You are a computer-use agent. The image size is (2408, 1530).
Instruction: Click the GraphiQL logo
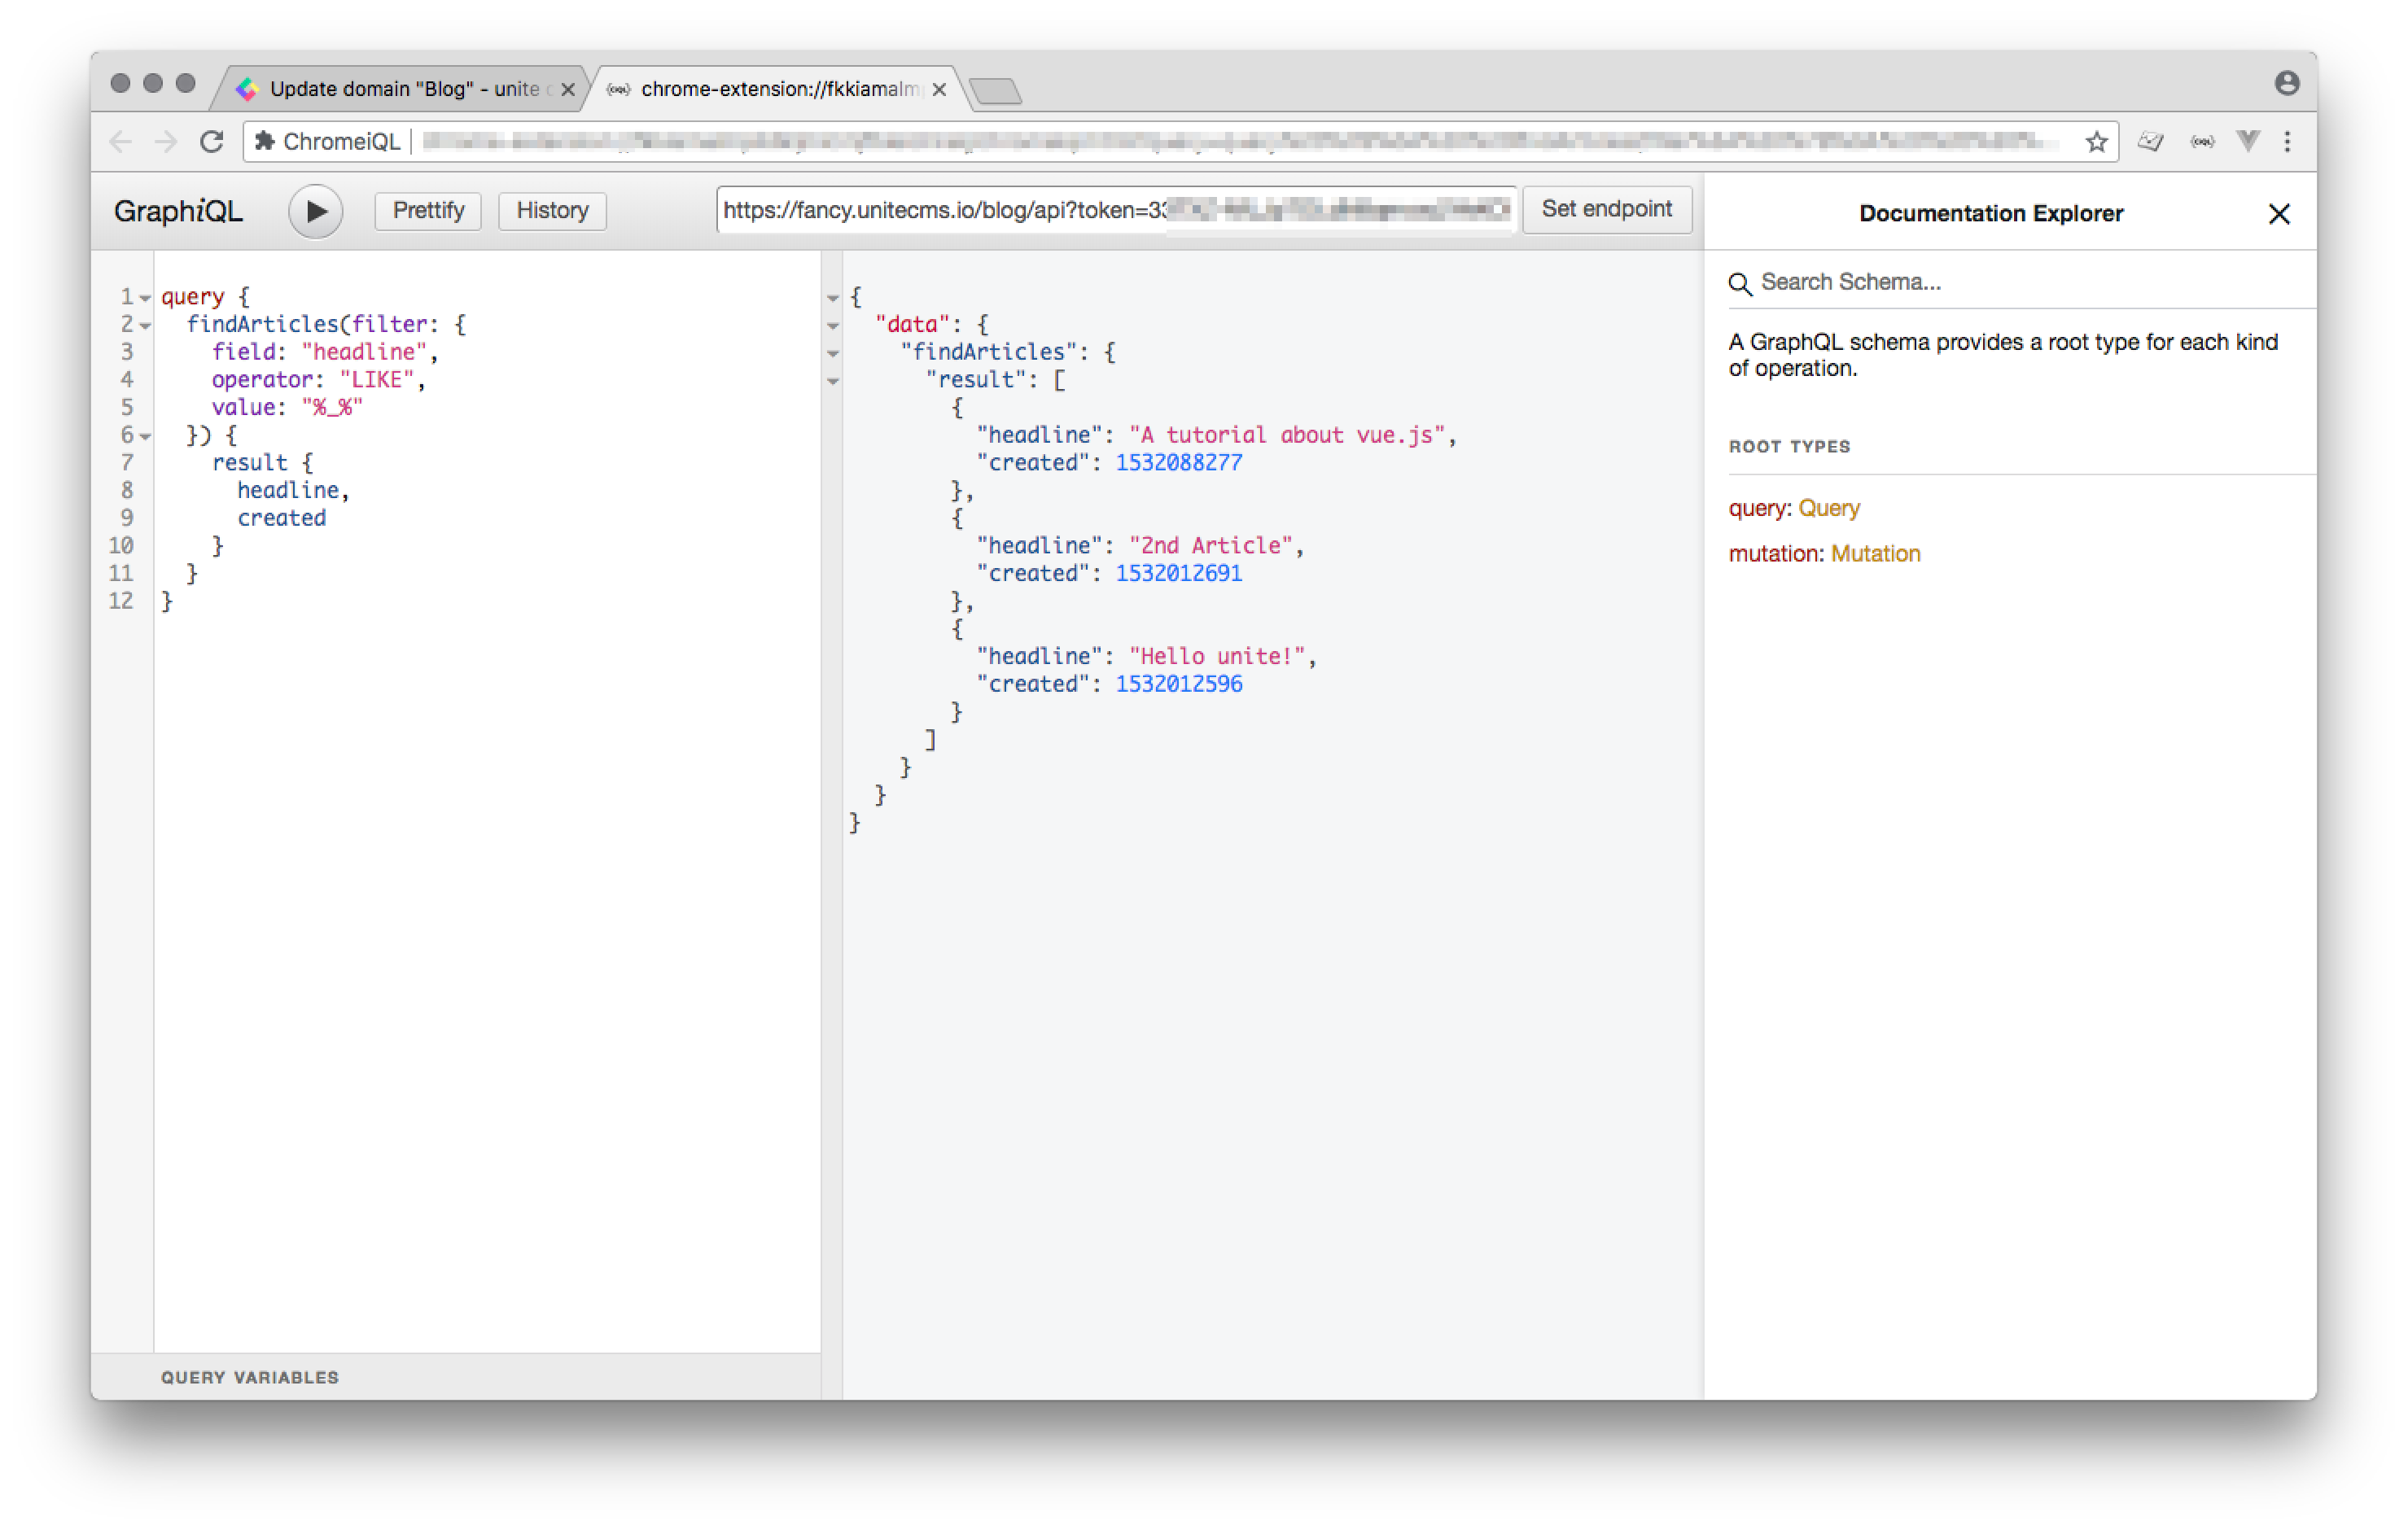coord(179,211)
